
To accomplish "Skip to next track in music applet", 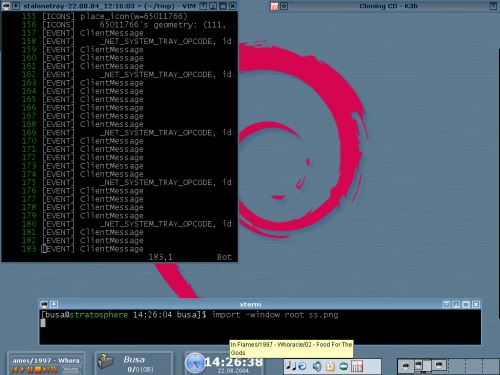I will (45, 370).
